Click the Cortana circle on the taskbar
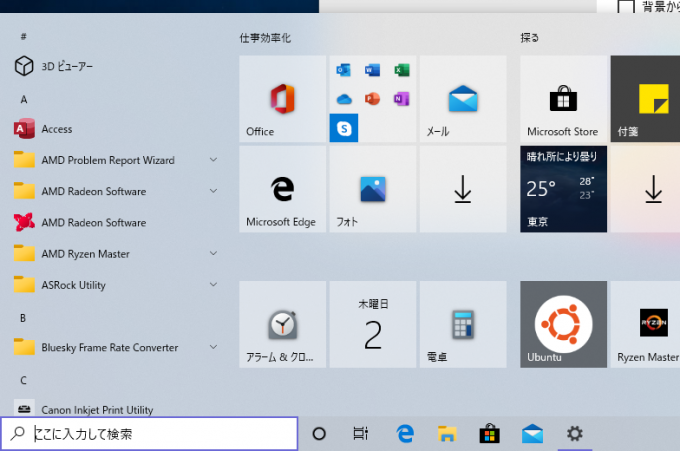Image resolution: width=680 pixels, height=451 pixels. (319, 433)
